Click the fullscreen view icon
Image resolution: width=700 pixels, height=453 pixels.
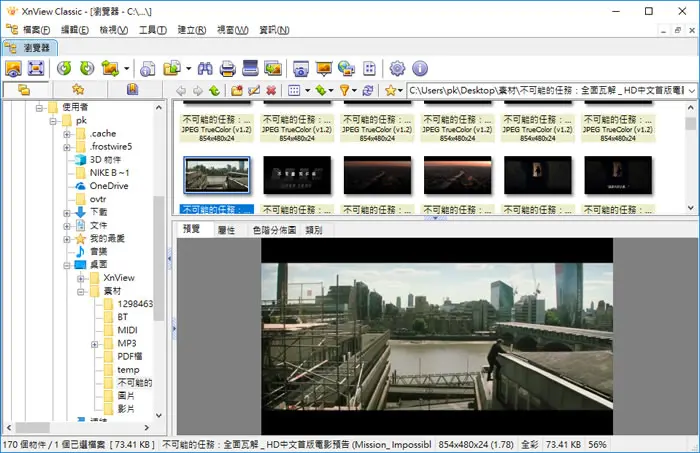pos(36,68)
